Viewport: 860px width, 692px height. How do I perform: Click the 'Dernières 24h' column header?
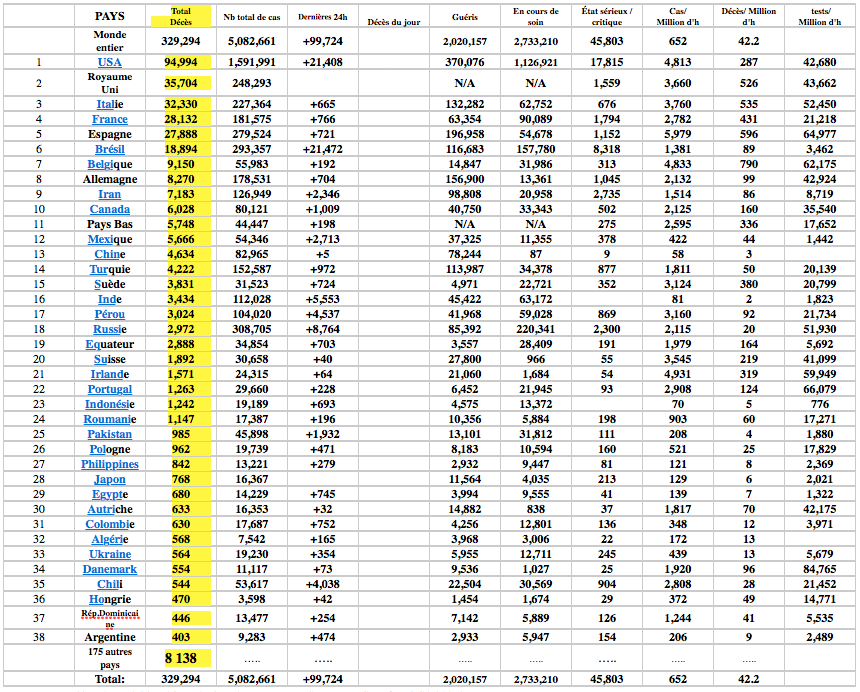322,17
